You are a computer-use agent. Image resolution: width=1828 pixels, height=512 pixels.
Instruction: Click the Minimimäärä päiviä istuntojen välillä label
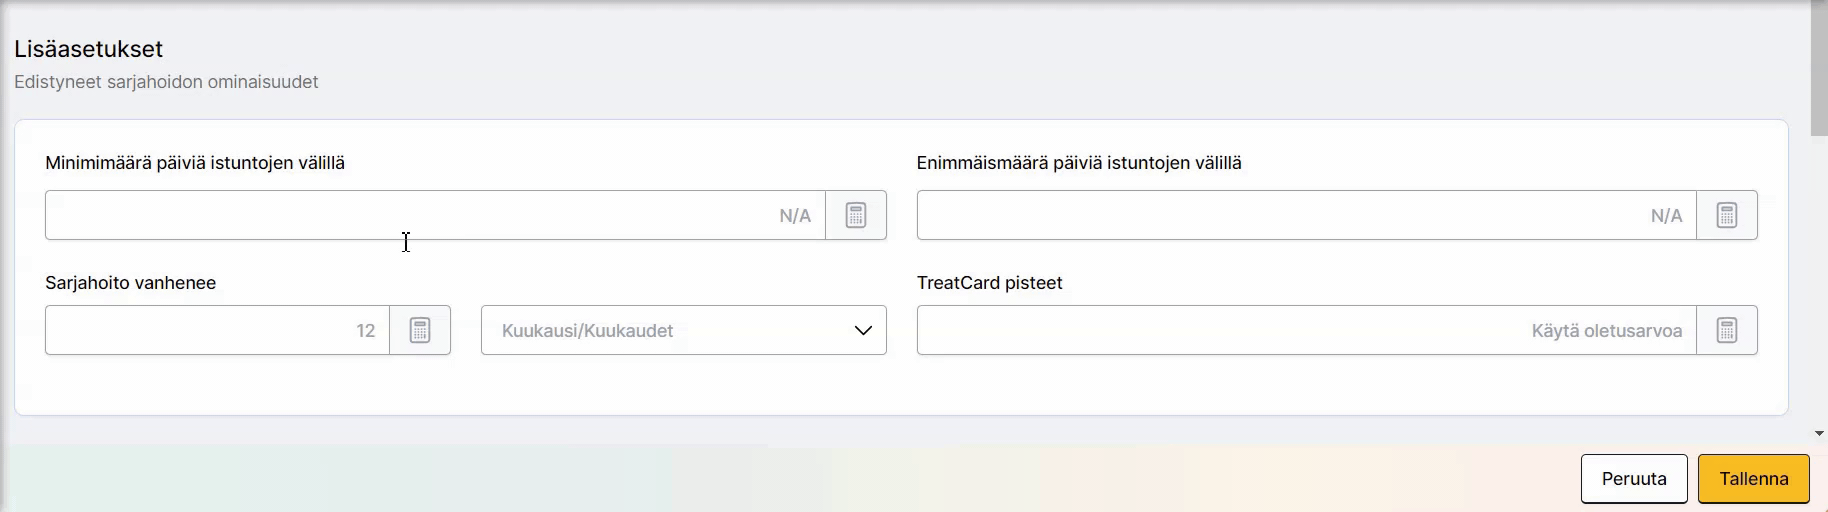195,163
